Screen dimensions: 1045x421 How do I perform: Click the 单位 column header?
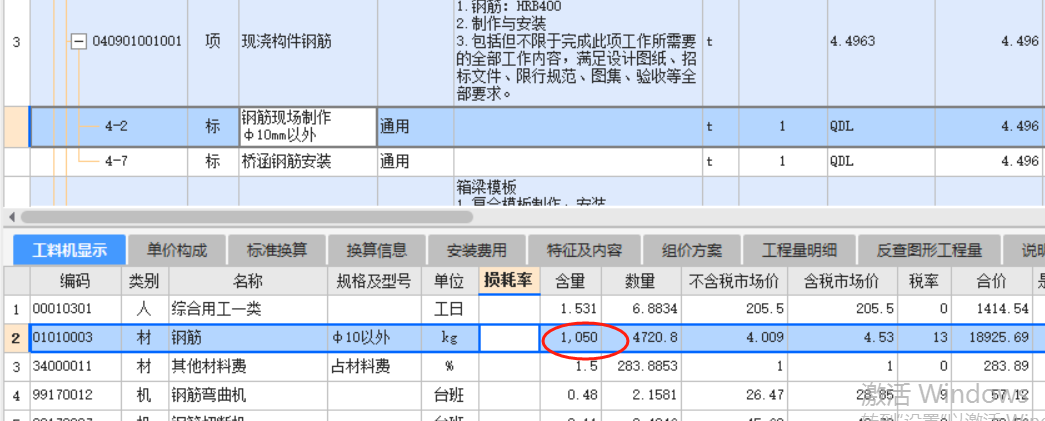click(450, 282)
